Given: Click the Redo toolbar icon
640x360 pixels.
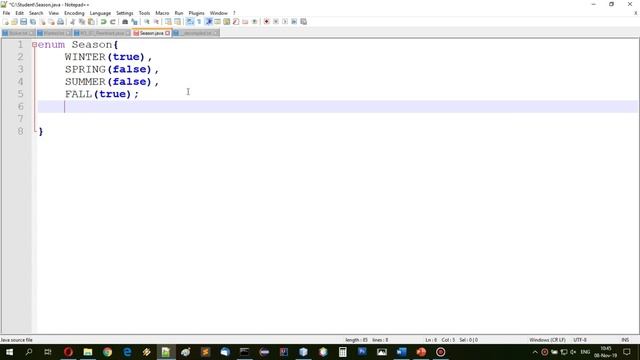Looking at the screenshot, I should 113,22.
